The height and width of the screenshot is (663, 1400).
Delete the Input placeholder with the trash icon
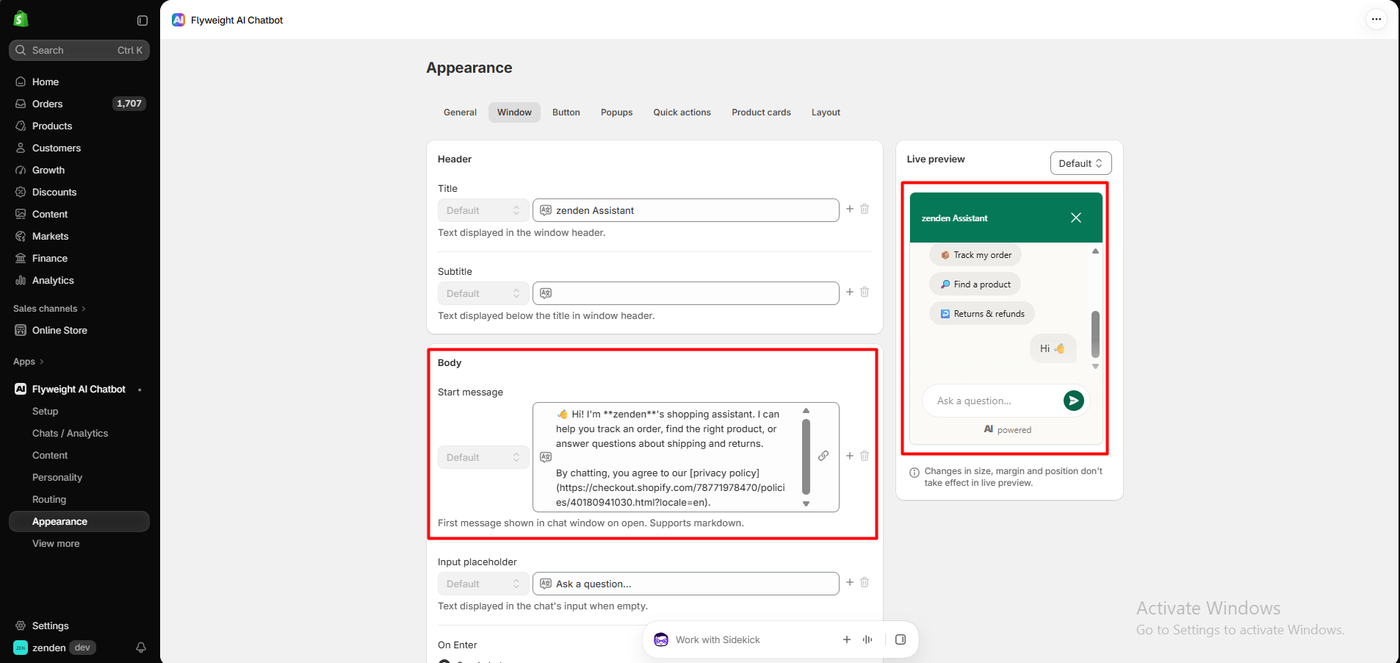(865, 582)
